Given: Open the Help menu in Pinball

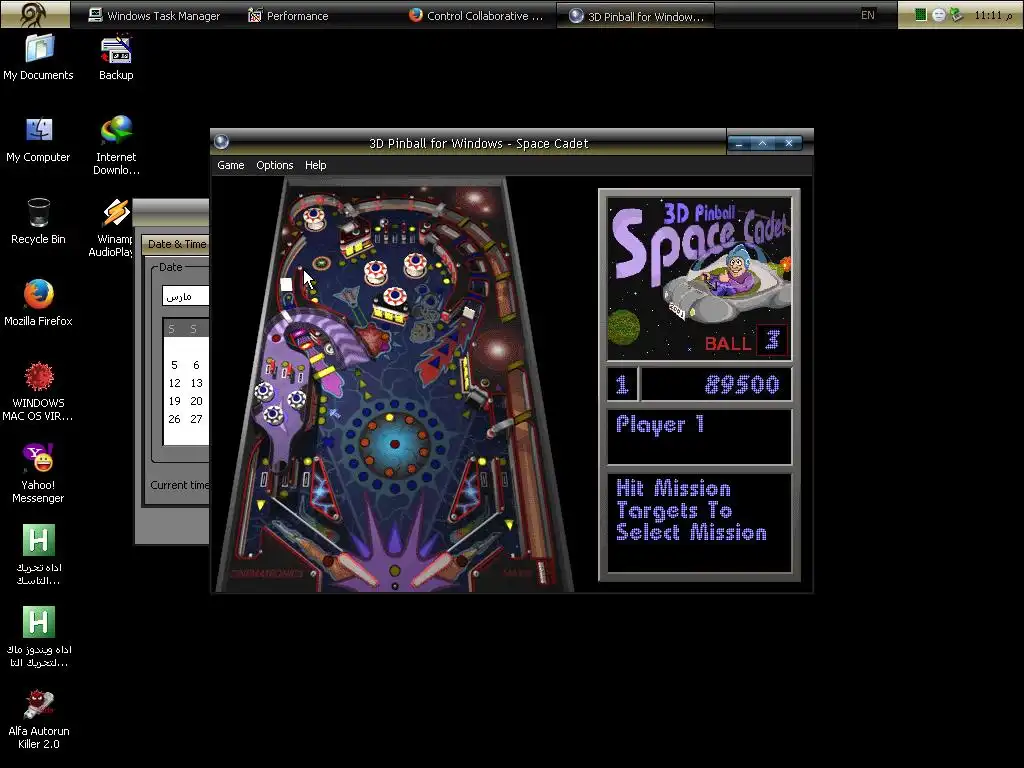Looking at the screenshot, I should [x=315, y=165].
